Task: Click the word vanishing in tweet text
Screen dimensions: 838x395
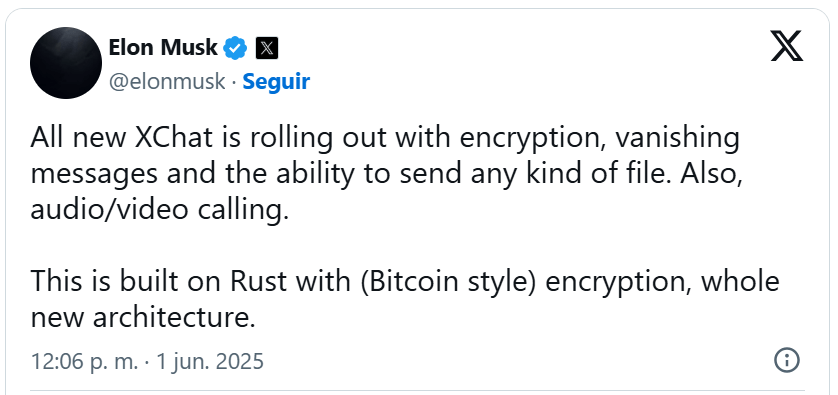Action: [x=677, y=138]
